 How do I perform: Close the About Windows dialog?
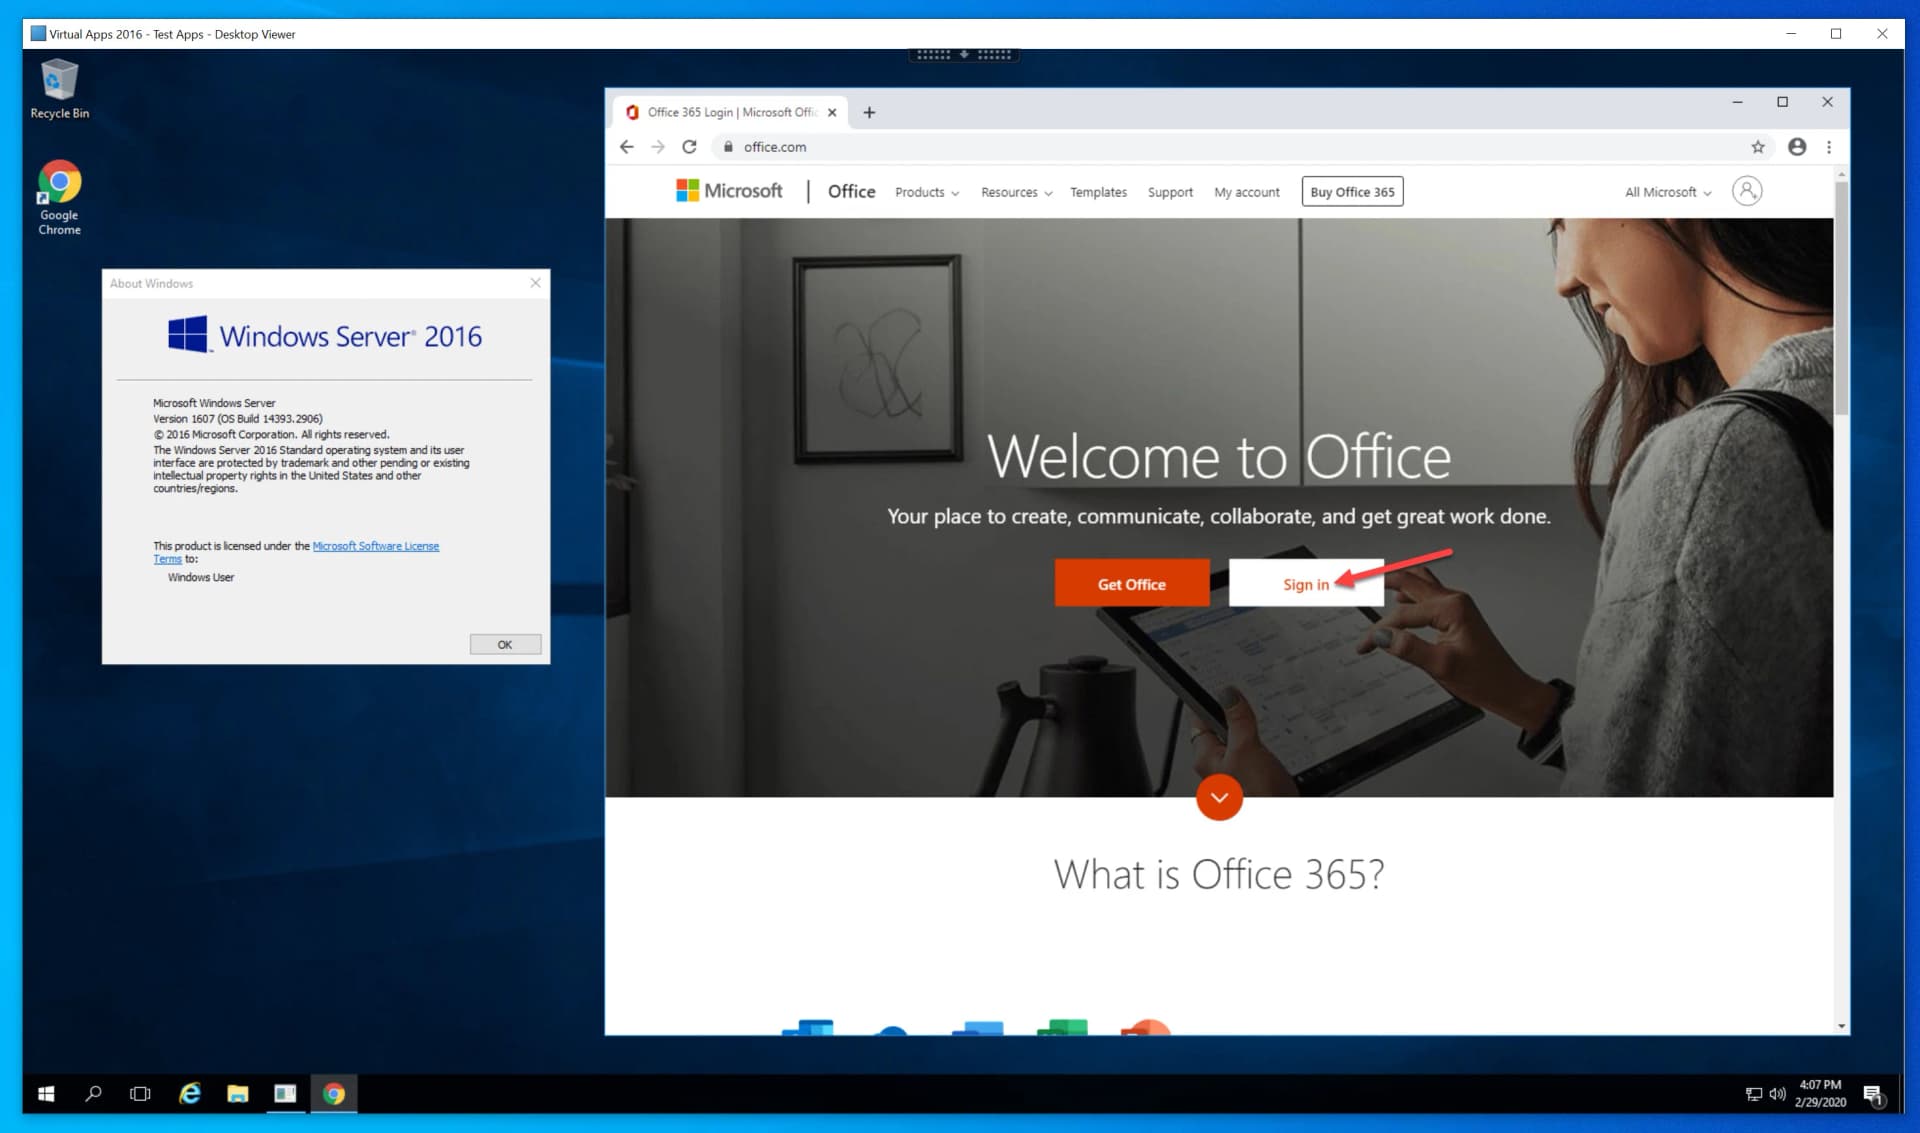535,283
